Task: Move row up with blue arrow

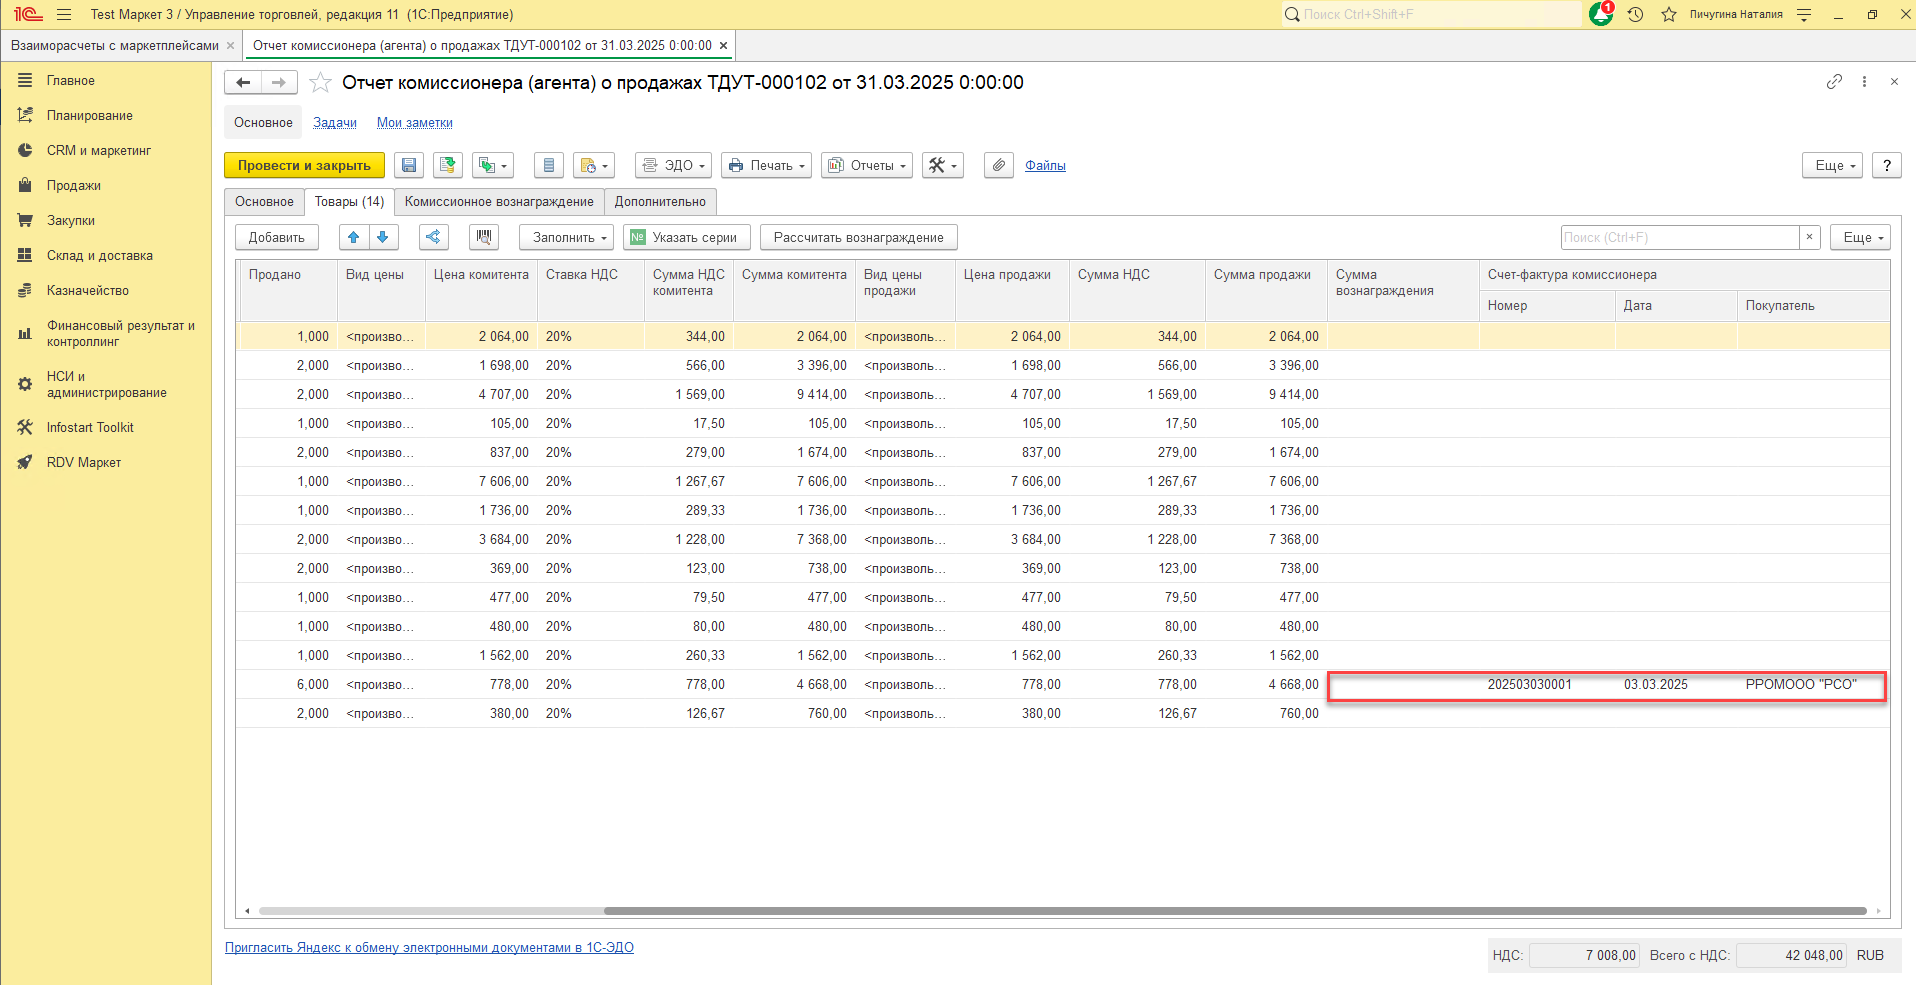Action: tap(354, 237)
